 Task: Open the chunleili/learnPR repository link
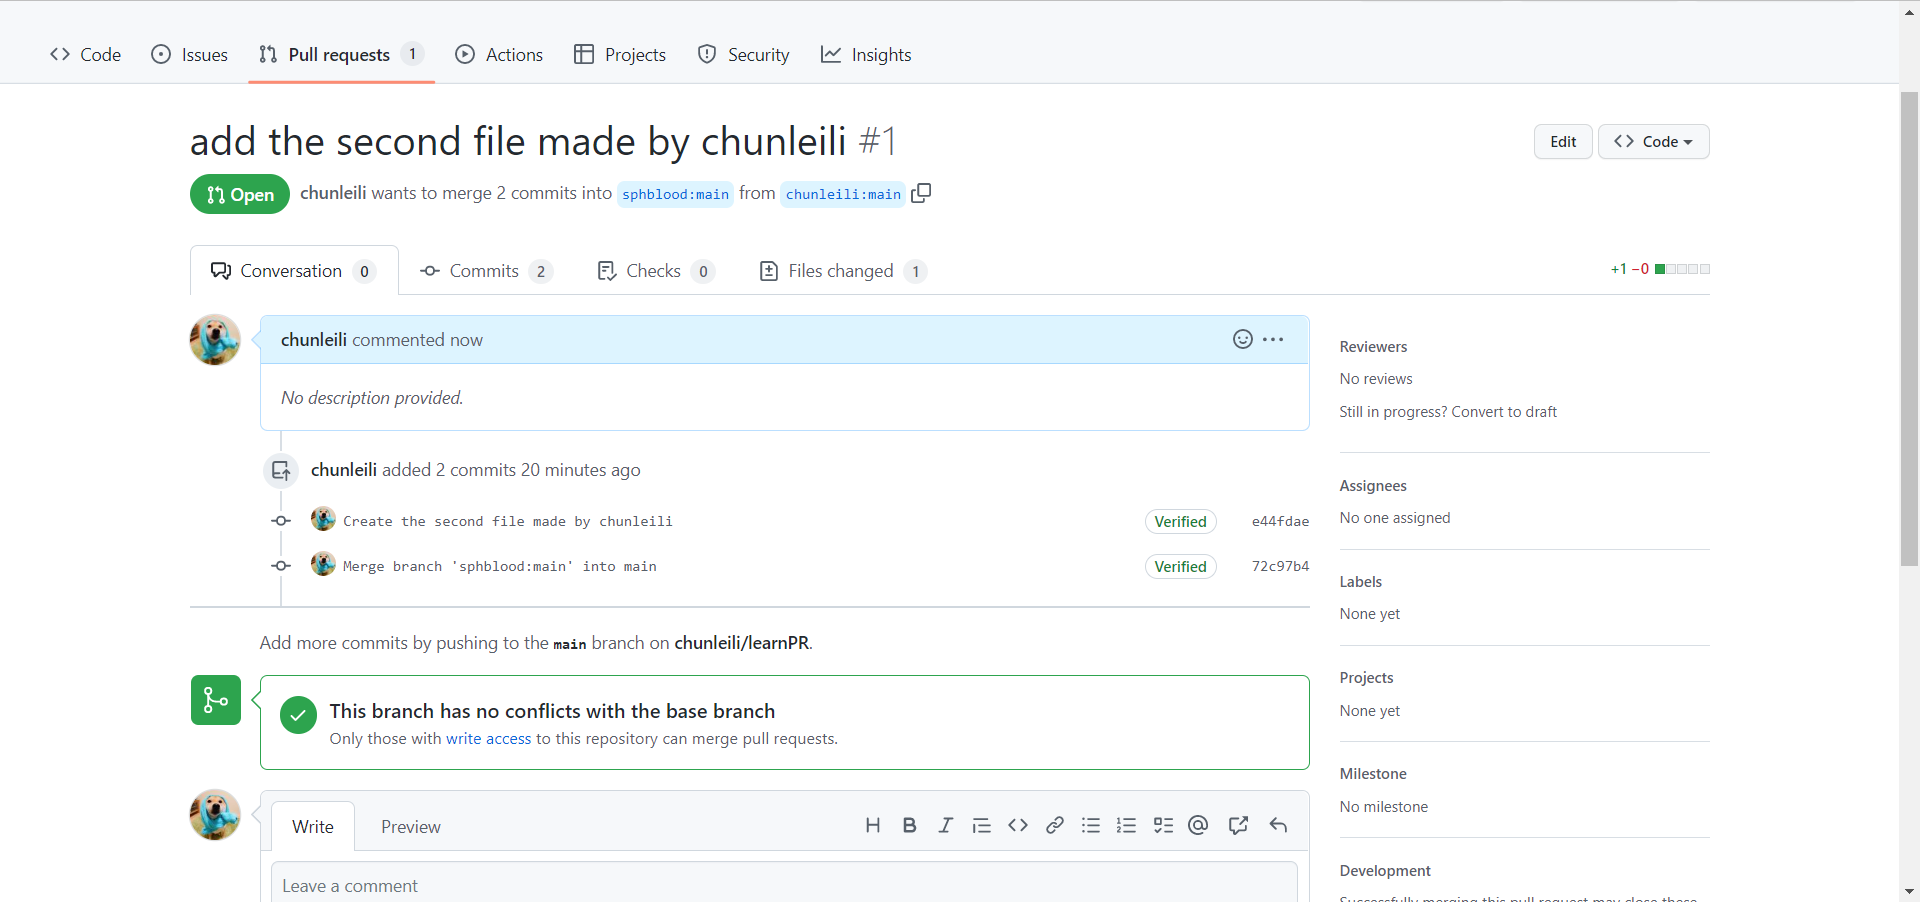coord(741,643)
